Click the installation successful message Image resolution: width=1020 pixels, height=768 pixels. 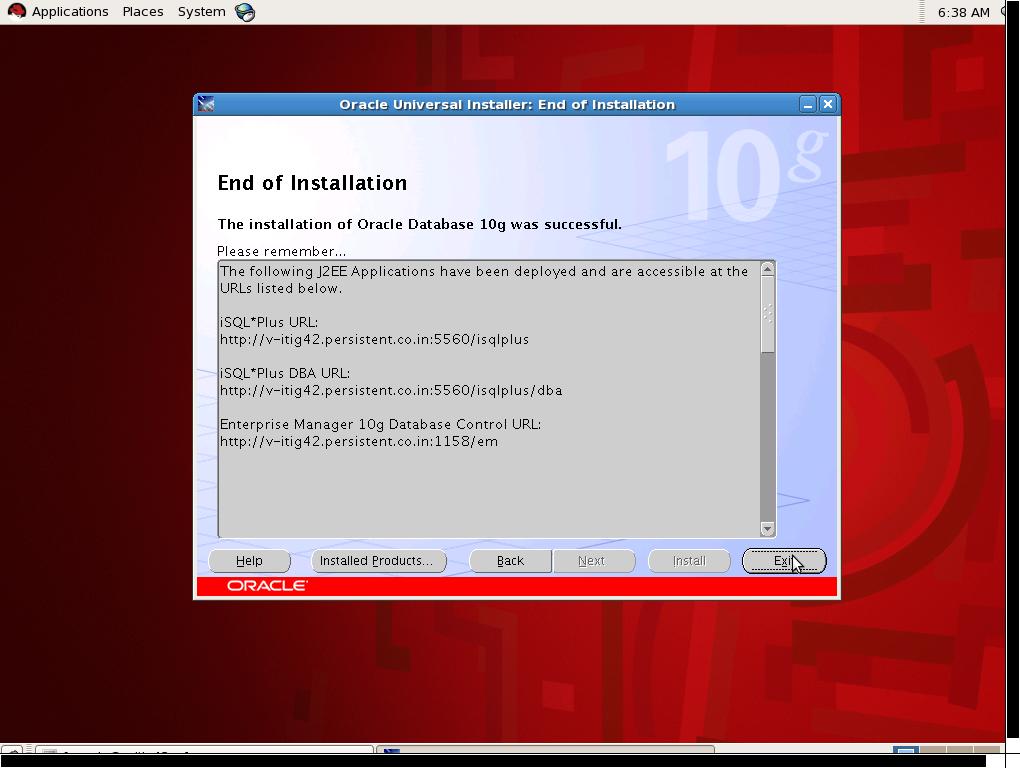(x=420, y=224)
